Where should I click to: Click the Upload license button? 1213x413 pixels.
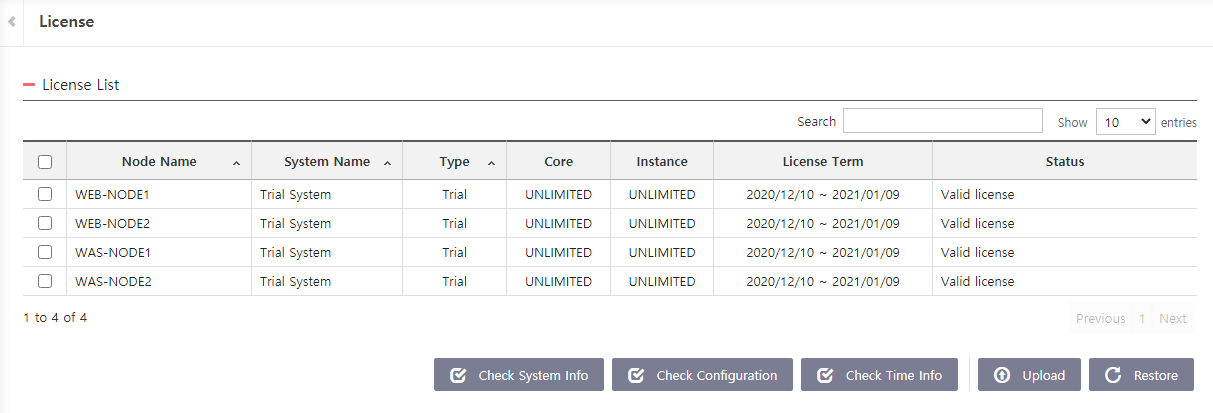1028,375
